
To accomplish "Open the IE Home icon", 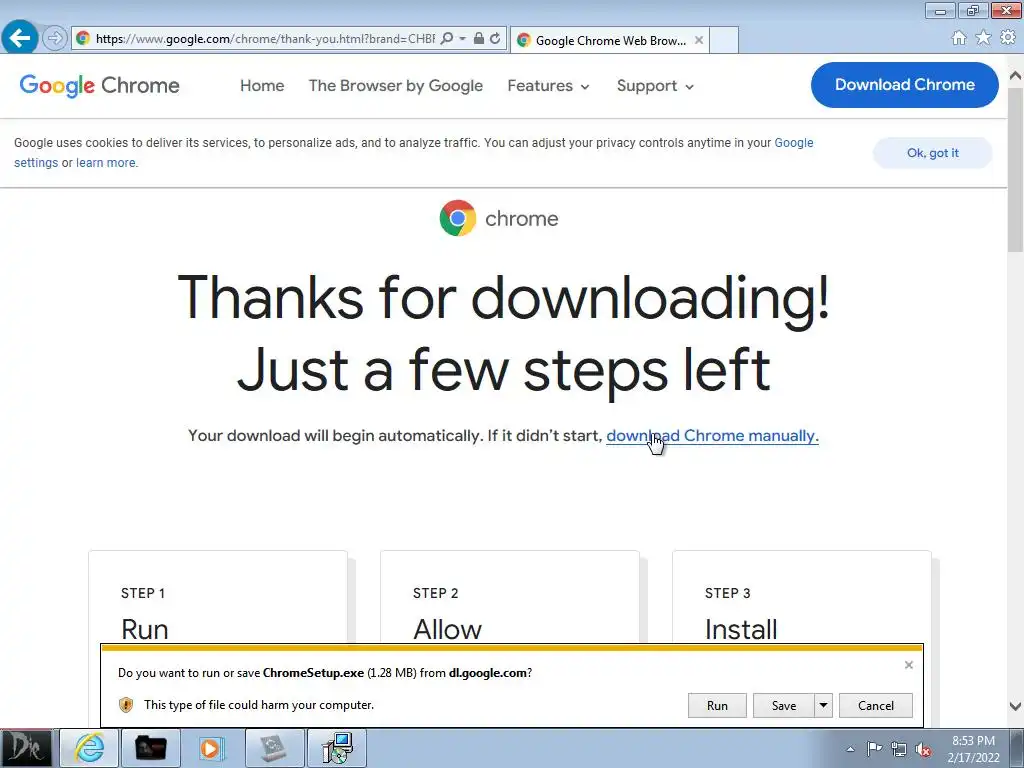I will tap(959, 38).
